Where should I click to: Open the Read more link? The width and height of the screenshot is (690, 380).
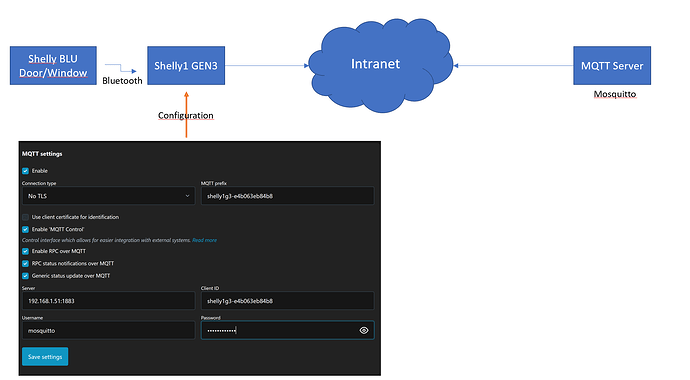coord(205,240)
